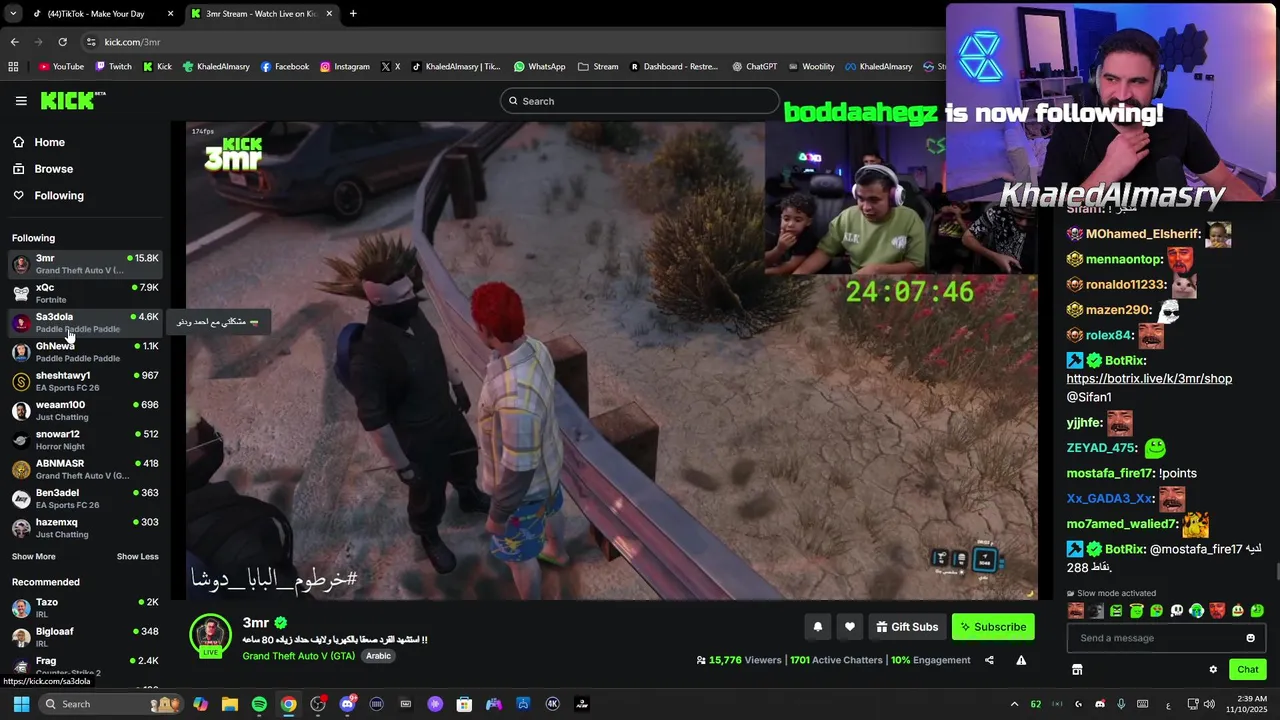Open Grand Theft Auto V category link
The height and width of the screenshot is (720, 1280).
click(x=298, y=656)
